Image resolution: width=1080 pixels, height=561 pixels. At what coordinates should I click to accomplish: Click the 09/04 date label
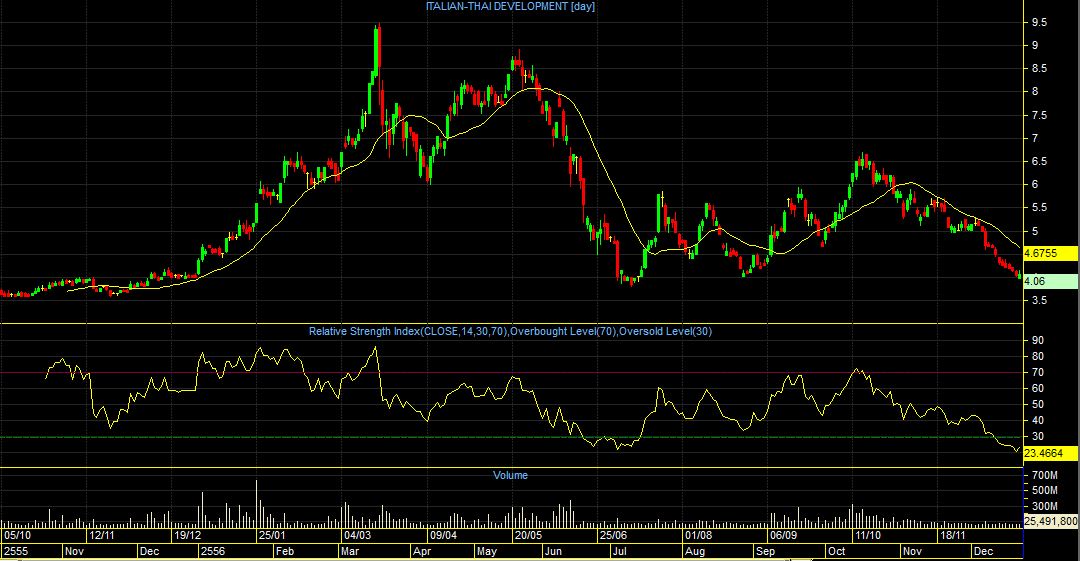[x=443, y=536]
